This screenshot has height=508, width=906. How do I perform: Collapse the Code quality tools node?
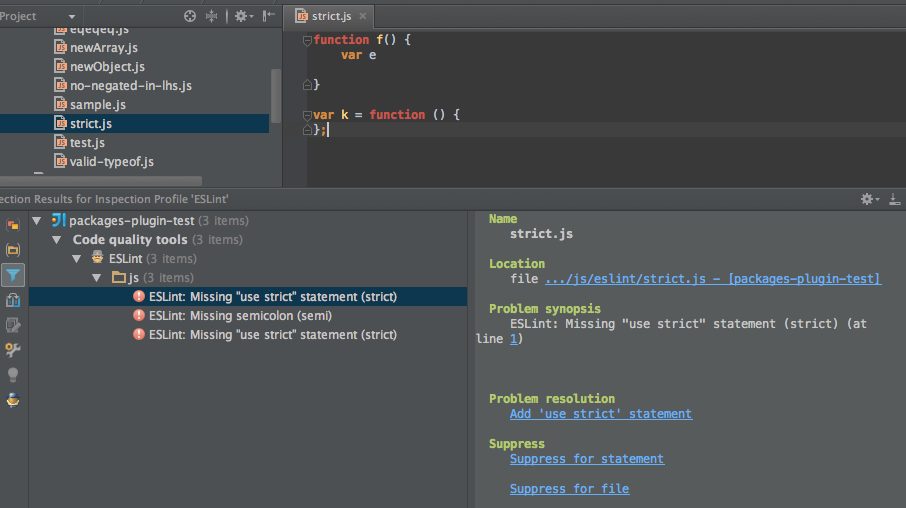[x=57, y=240]
